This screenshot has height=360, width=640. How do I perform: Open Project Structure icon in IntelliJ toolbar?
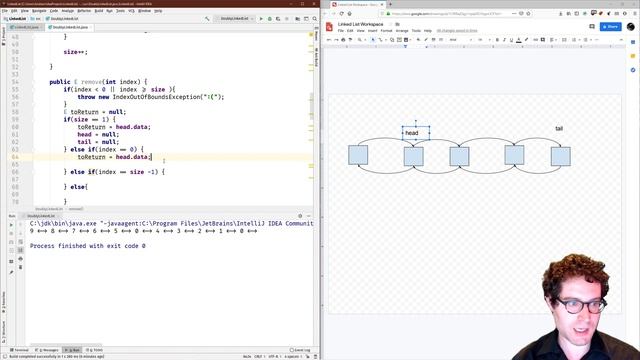click(x=298, y=19)
